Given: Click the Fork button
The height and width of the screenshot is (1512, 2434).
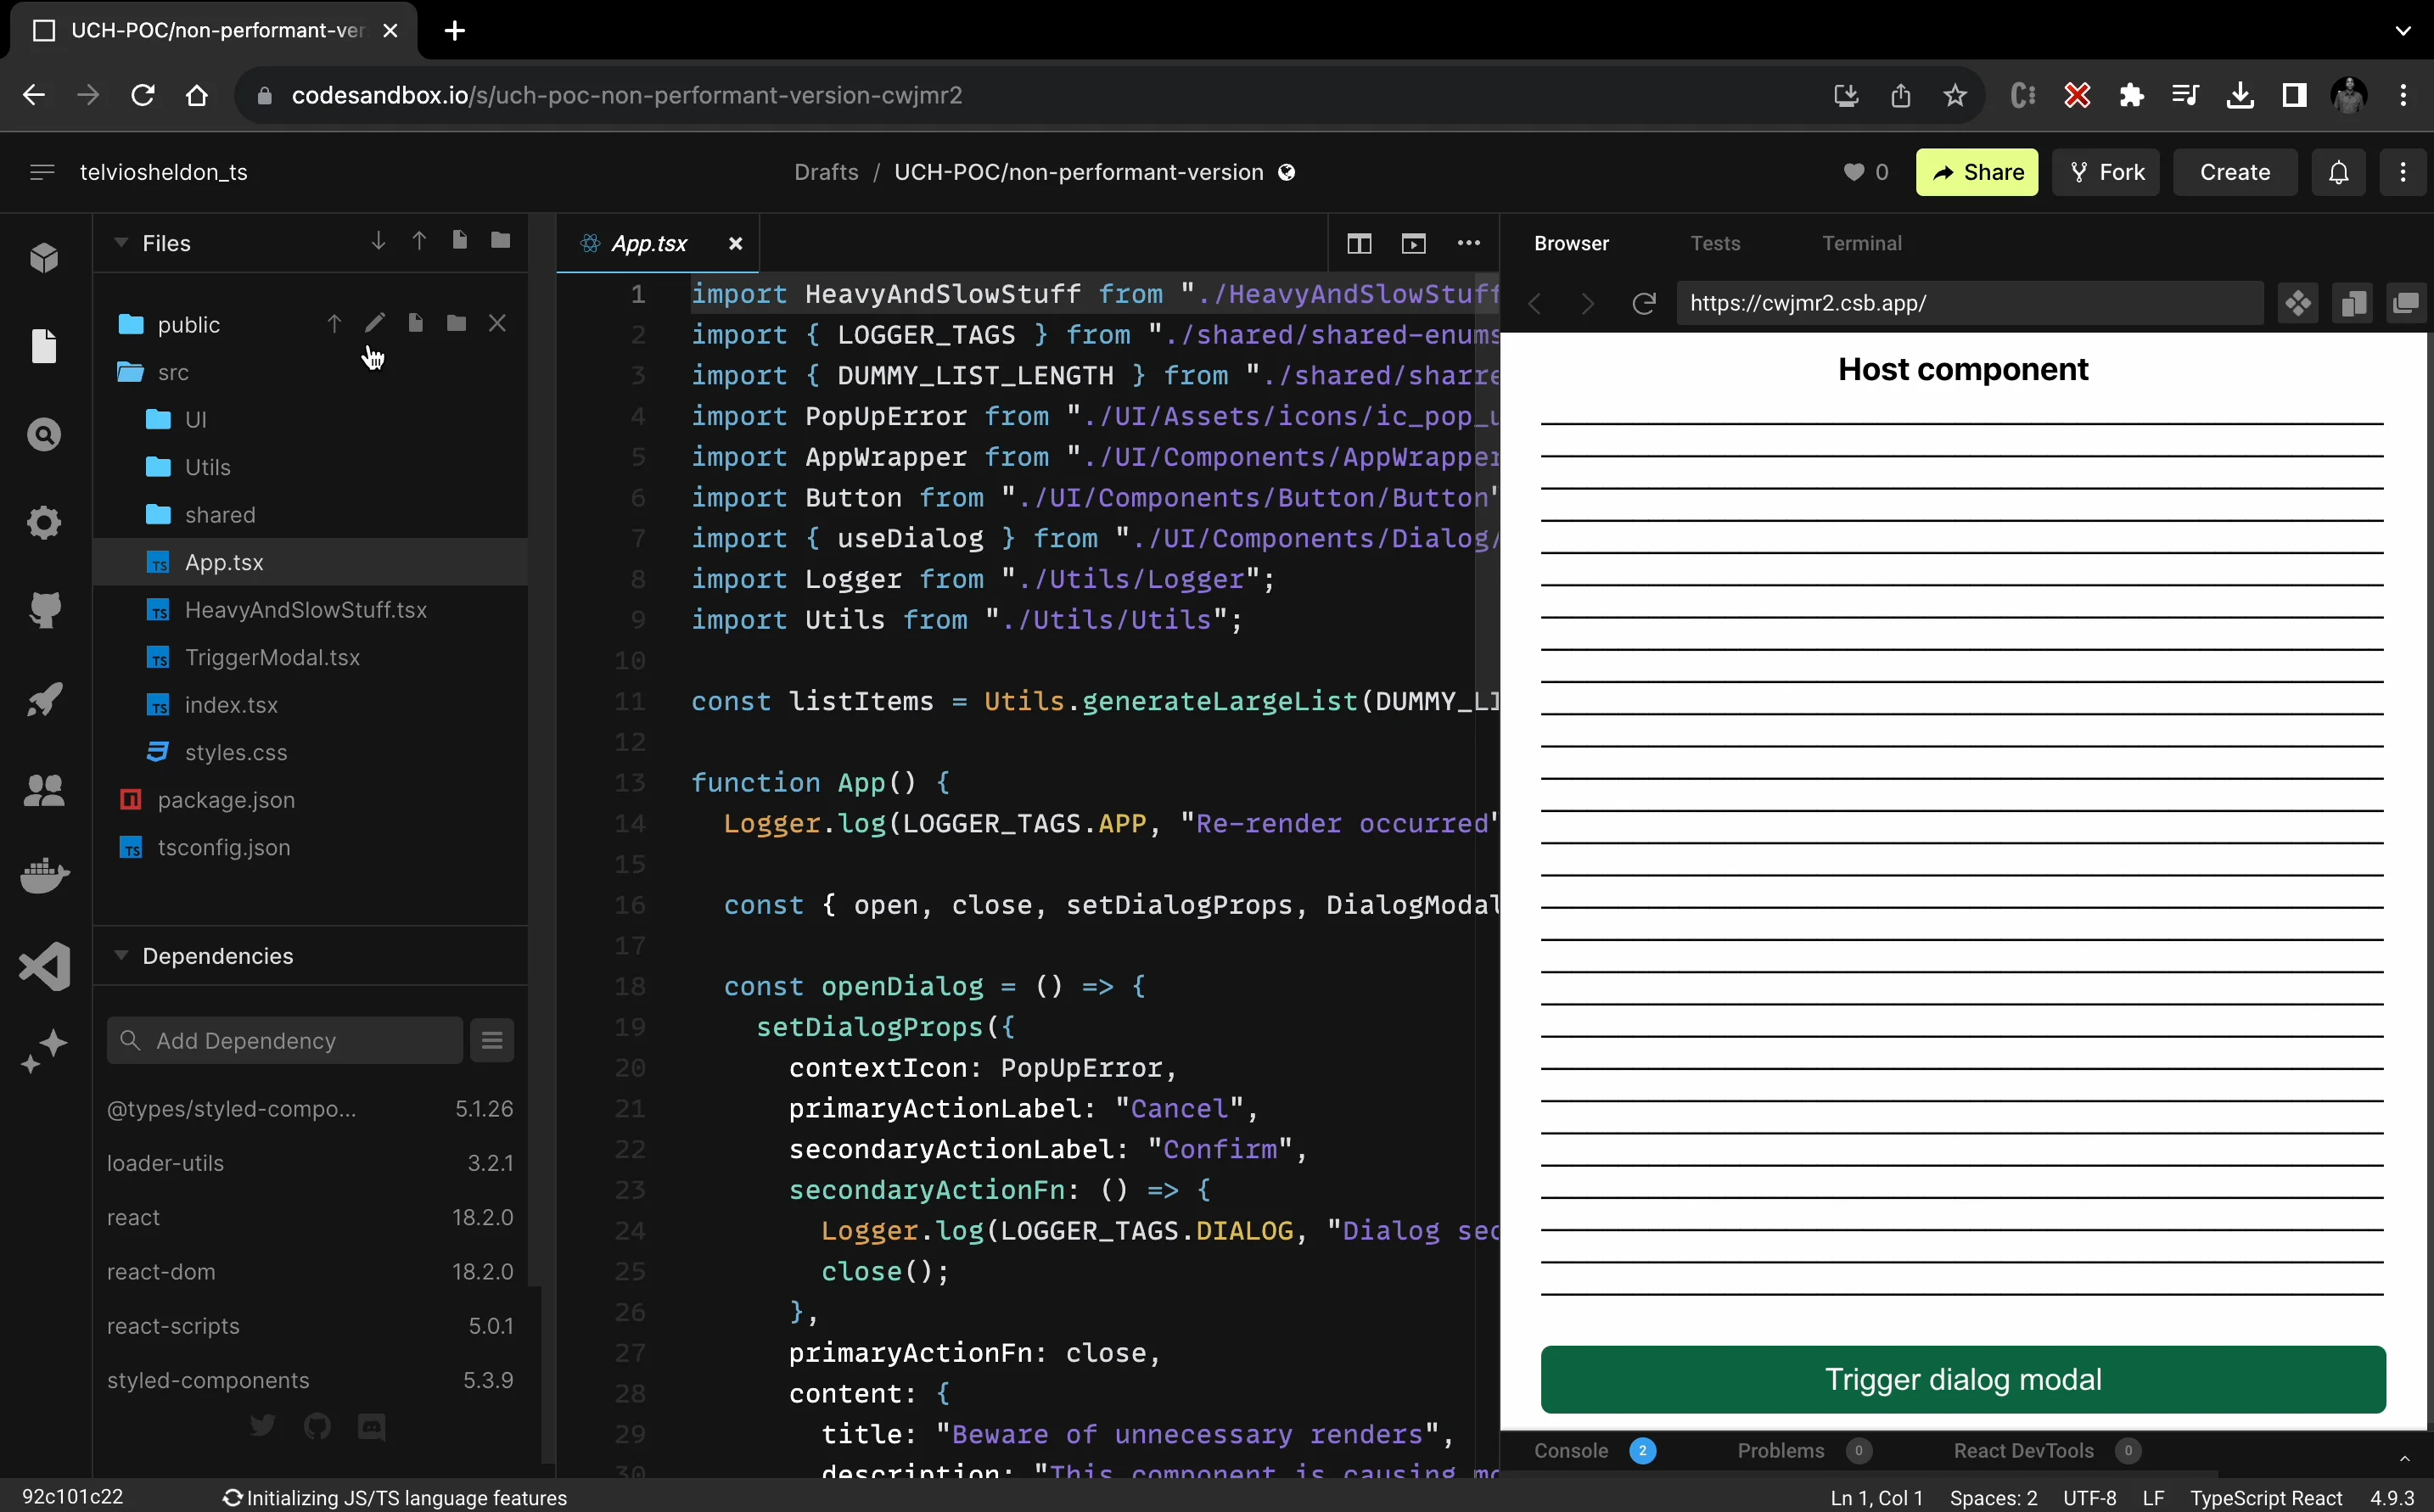Looking at the screenshot, I should (2106, 172).
